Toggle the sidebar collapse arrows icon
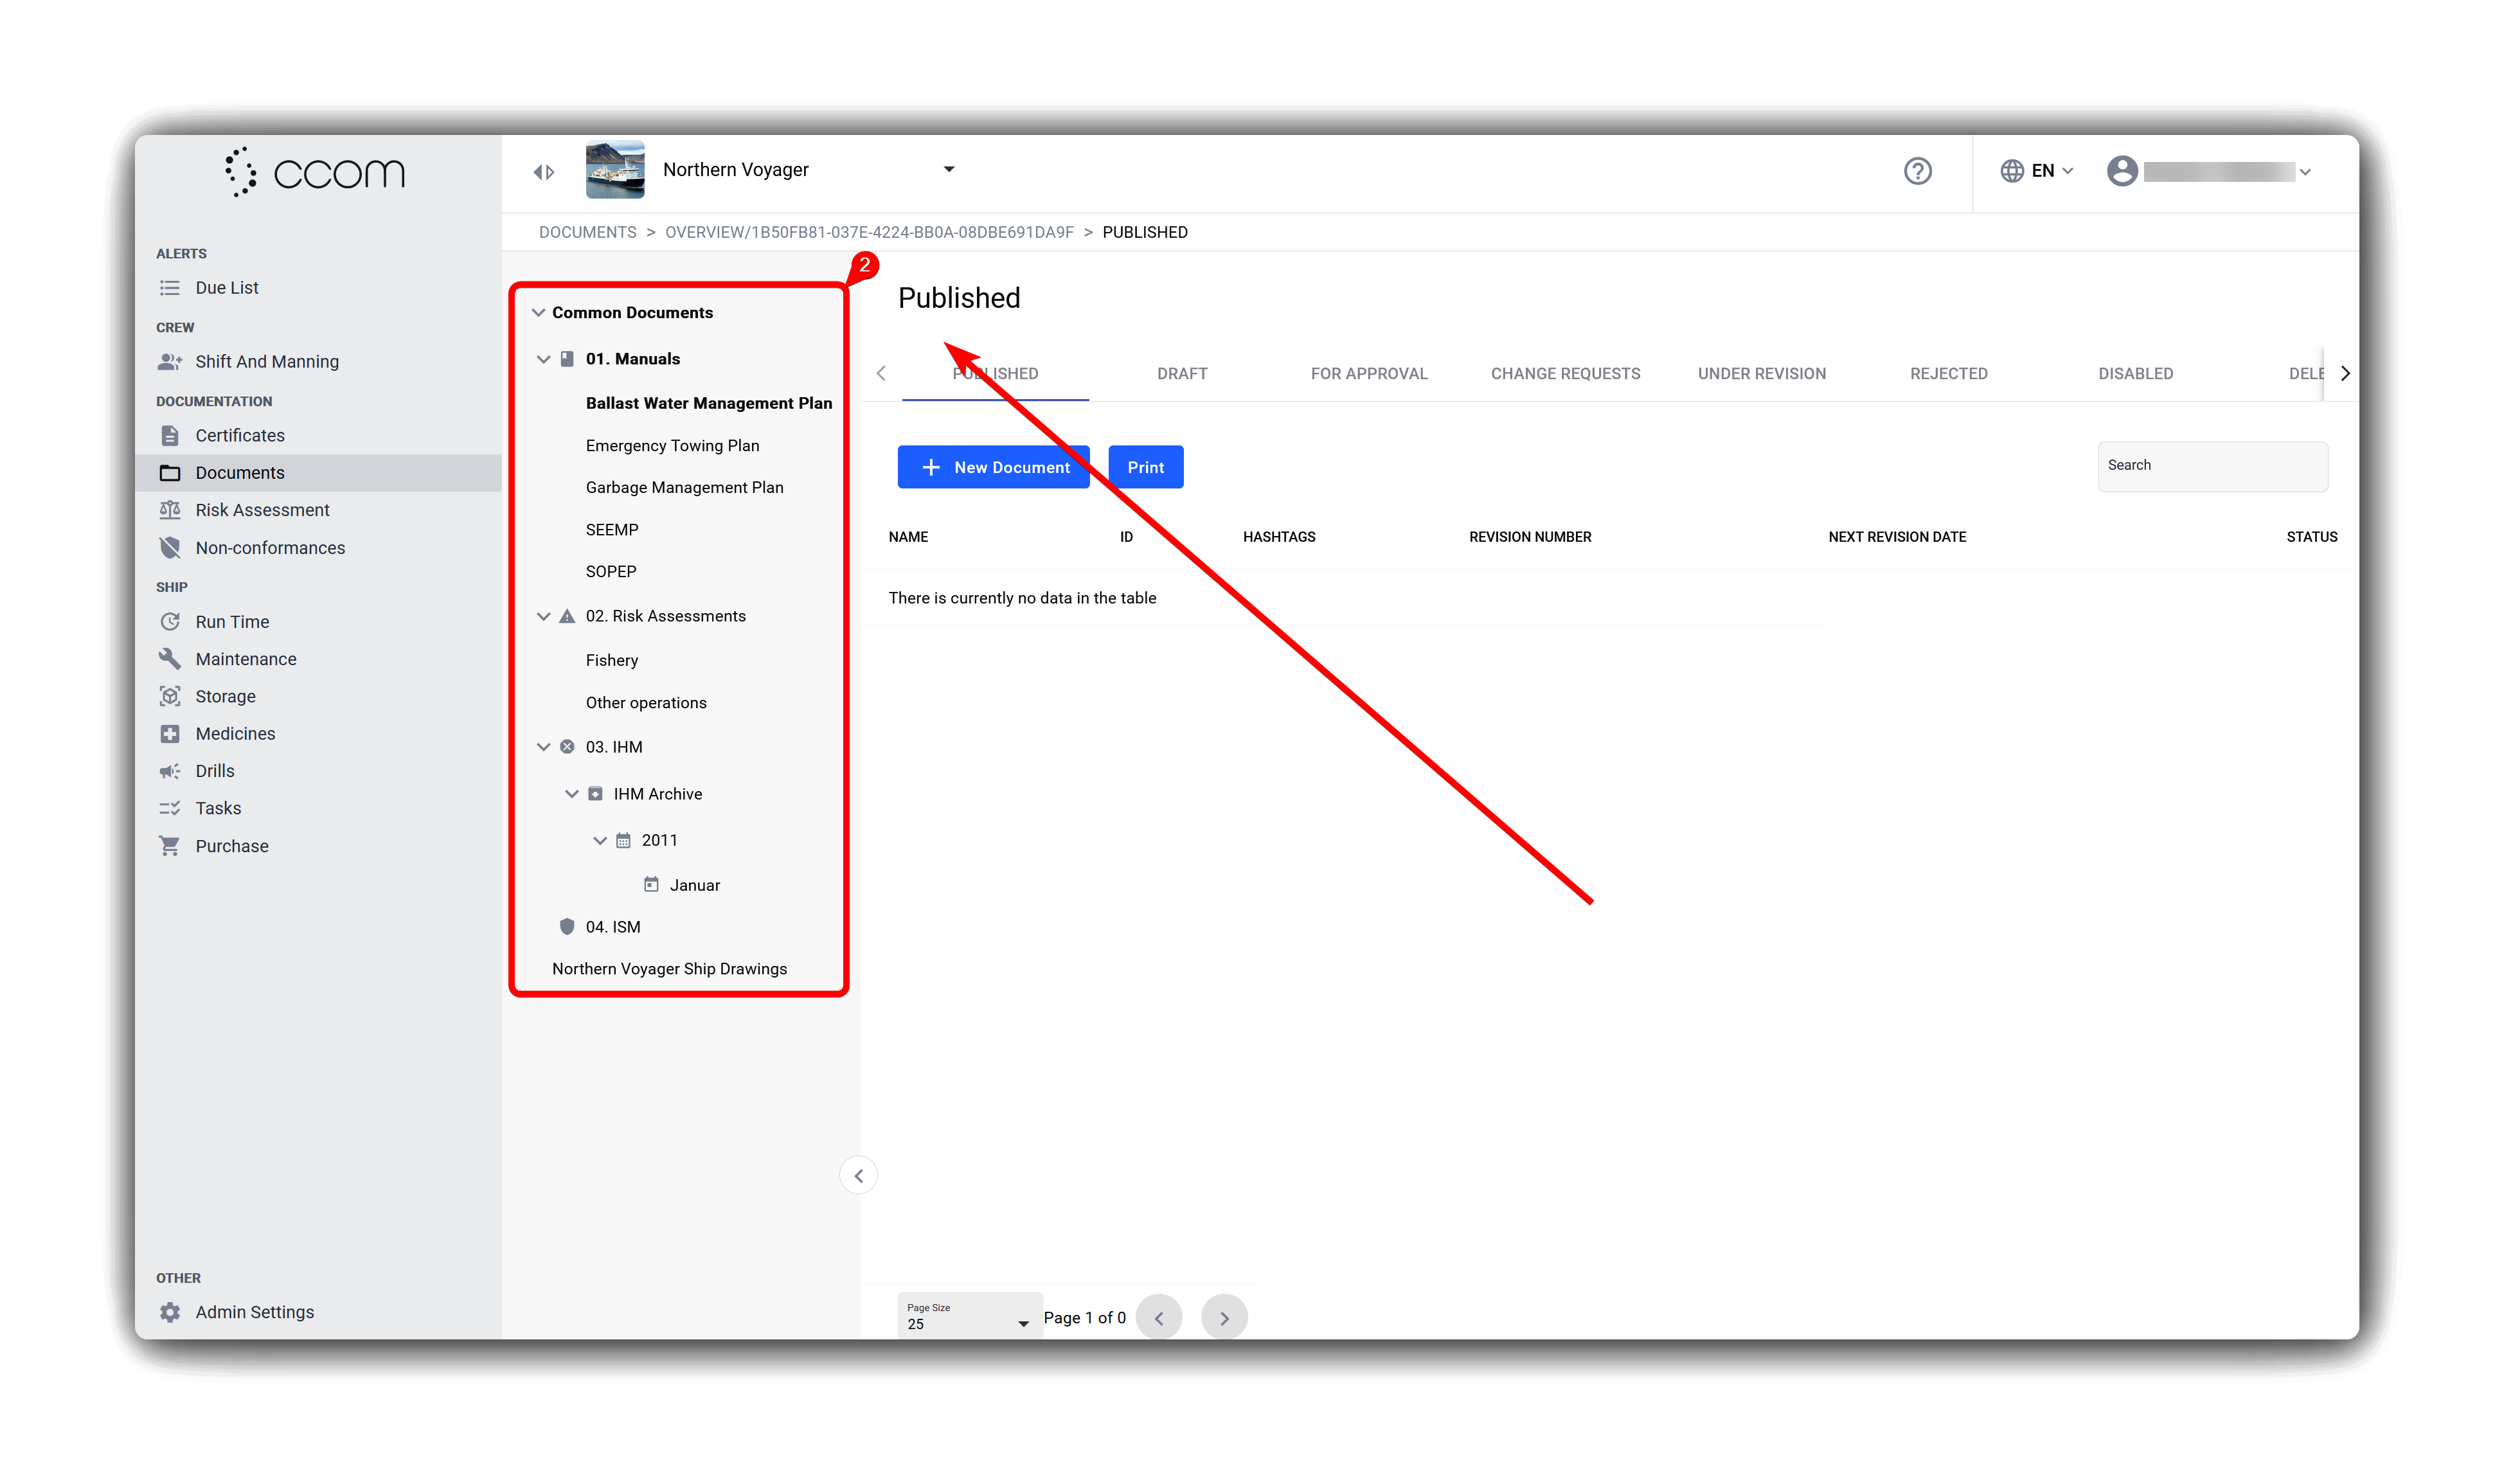2504x1484 pixels. [x=543, y=172]
